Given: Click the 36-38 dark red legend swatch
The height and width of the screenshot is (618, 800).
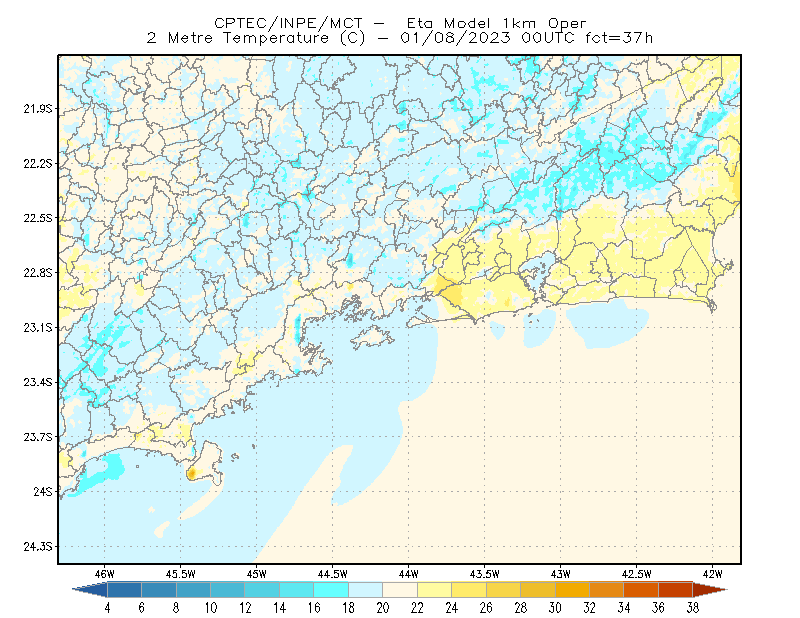Looking at the screenshot, I should coord(676,590).
